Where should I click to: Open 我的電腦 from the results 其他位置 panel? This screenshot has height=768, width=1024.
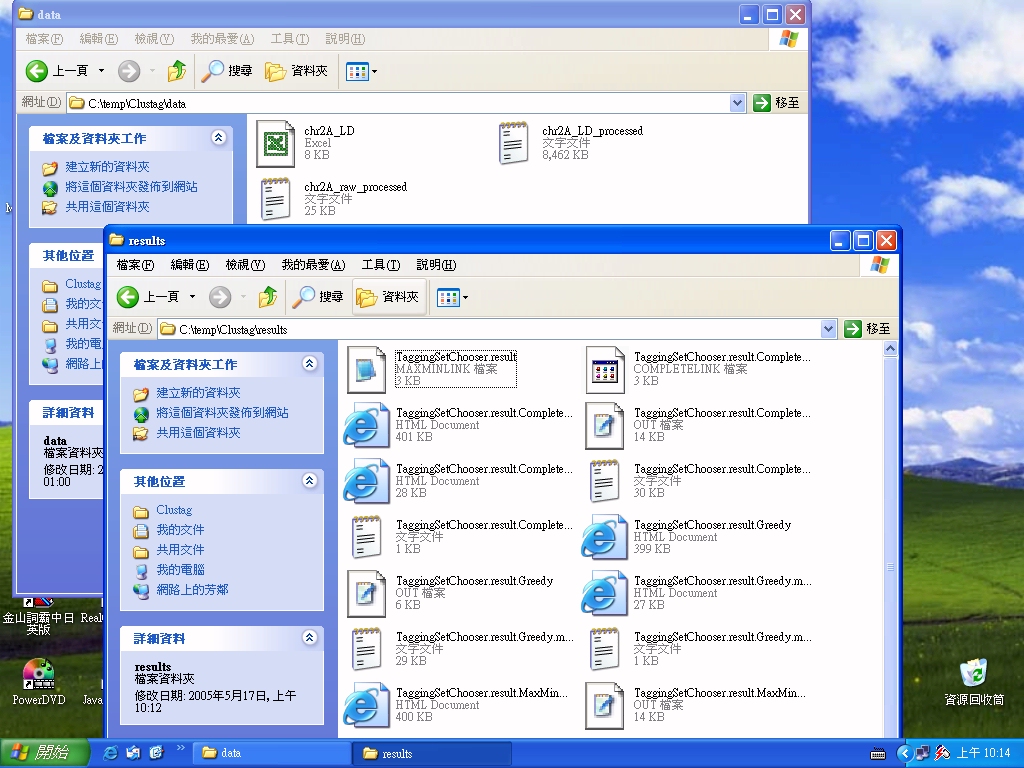coord(180,569)
